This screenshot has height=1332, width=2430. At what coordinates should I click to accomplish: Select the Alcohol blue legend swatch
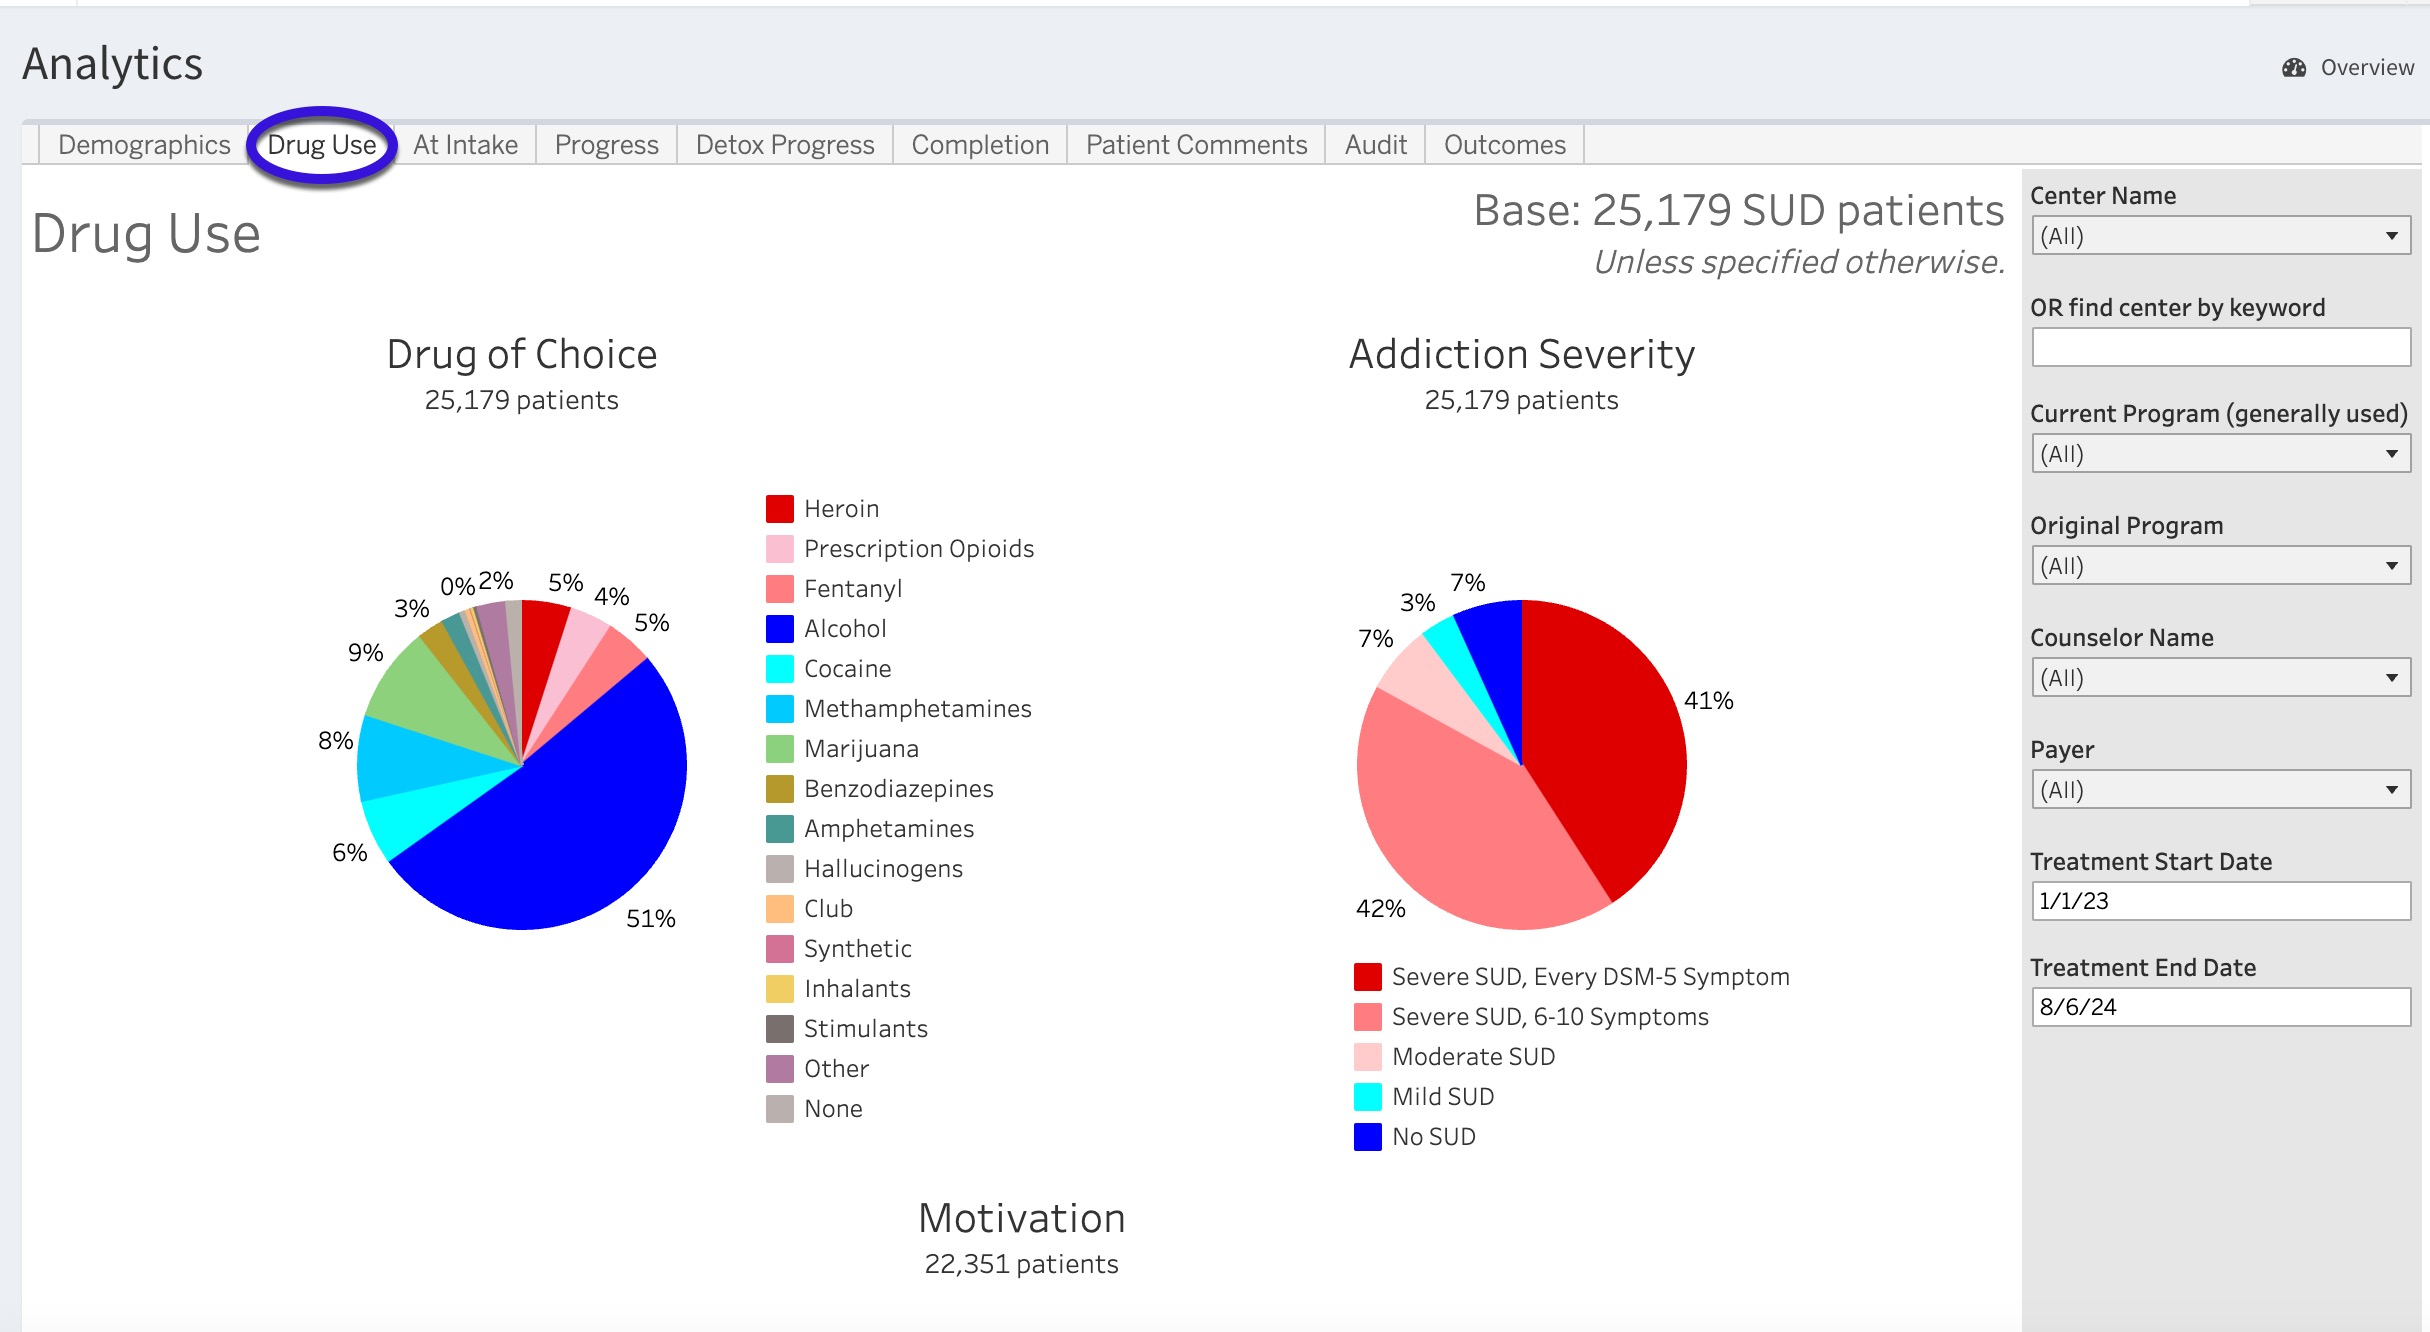(779, 629)
